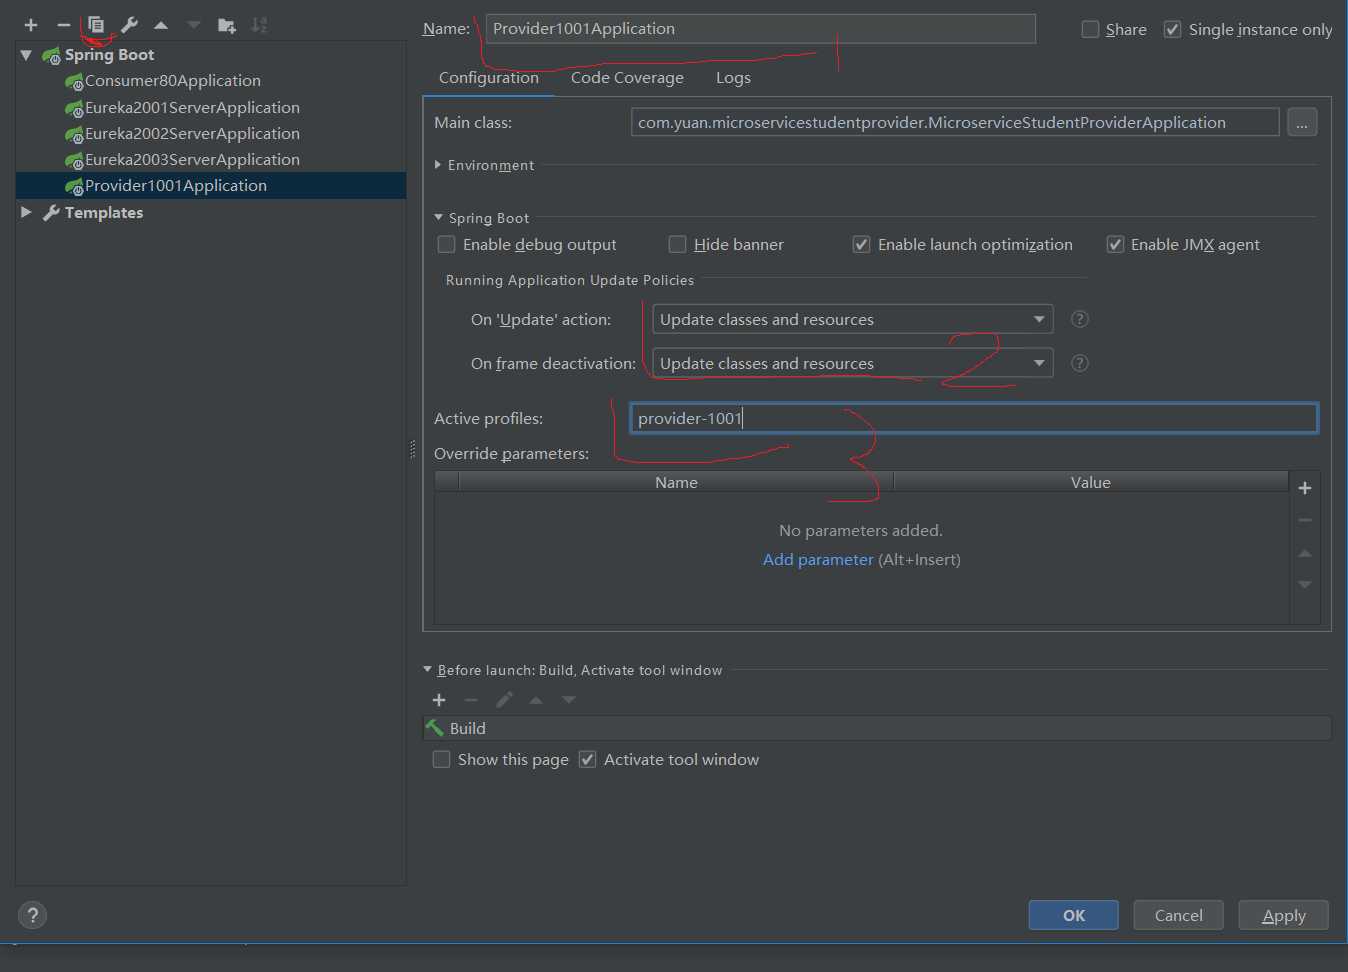Screen dimensions: 1348x972
Task: Open the On frame deactivation dropdown
Action: click(853, 363)
